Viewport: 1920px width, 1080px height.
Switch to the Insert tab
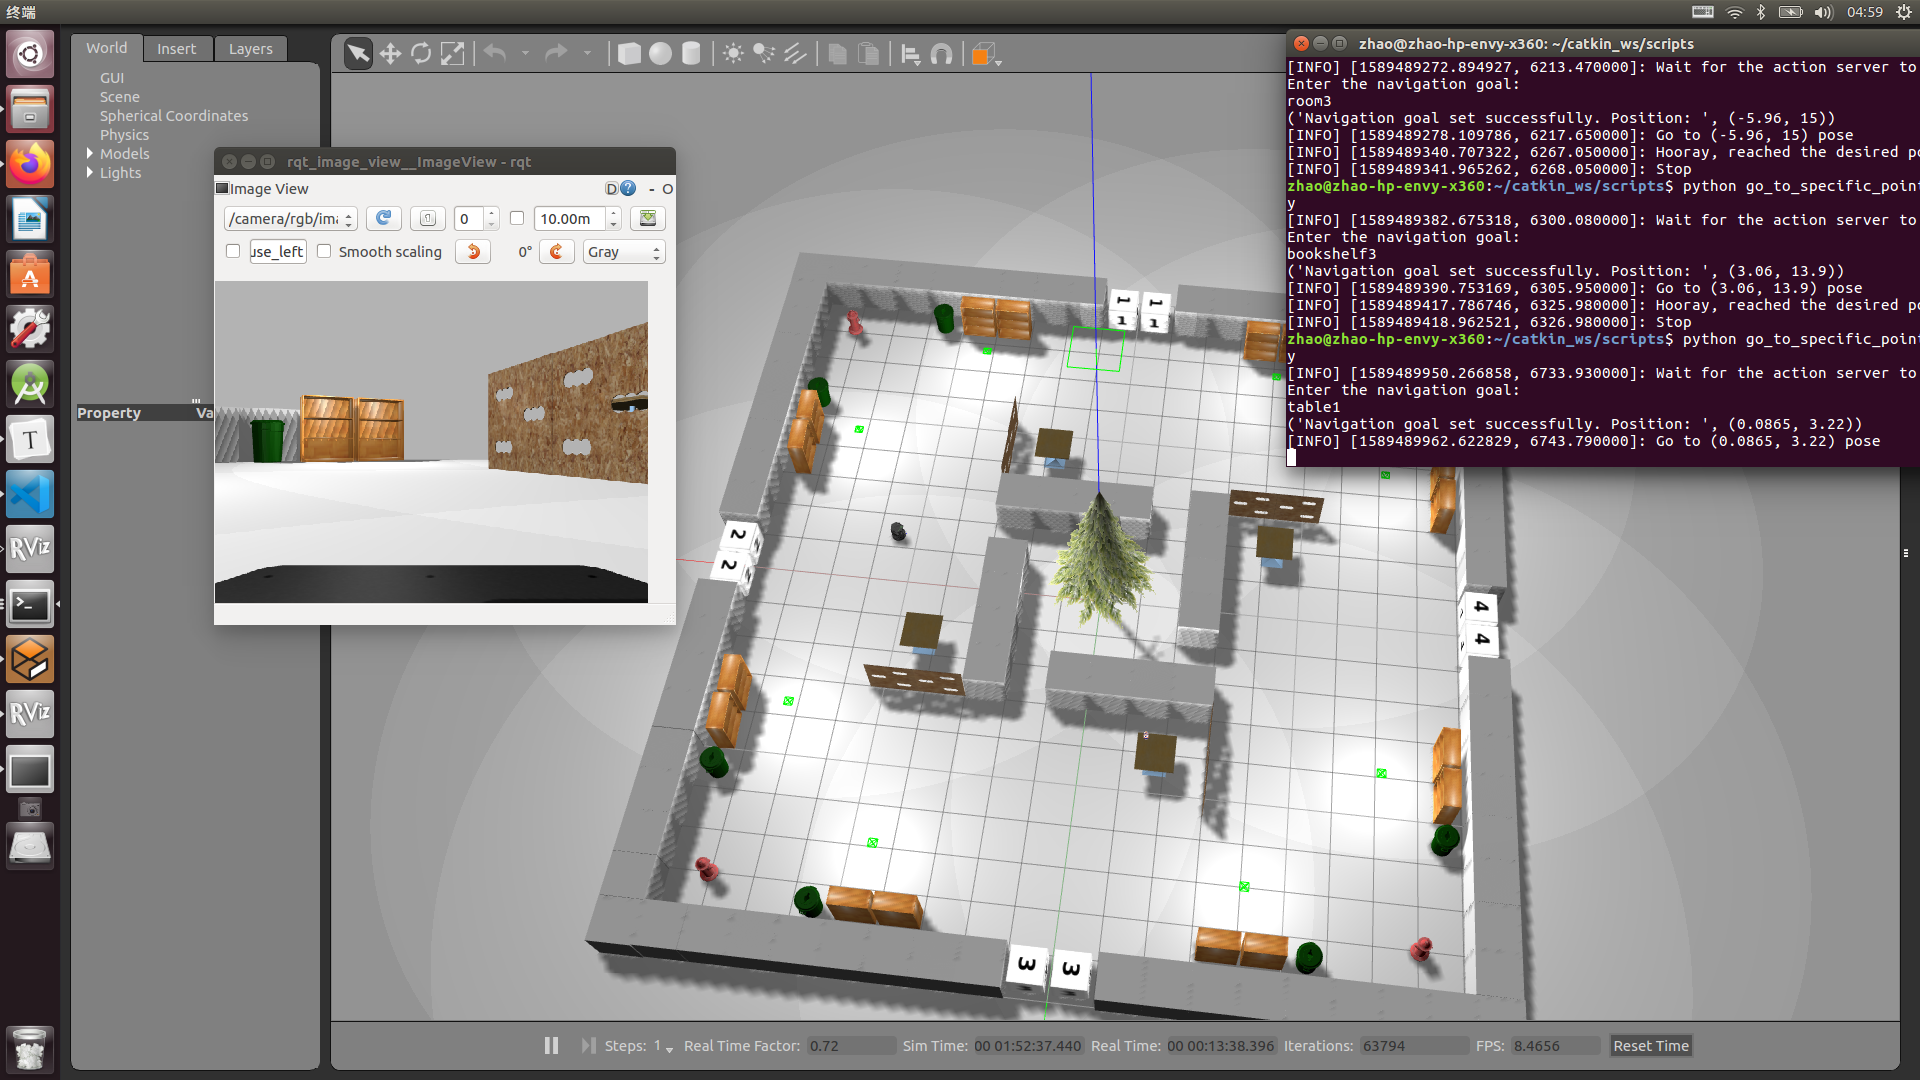point(176,49)
